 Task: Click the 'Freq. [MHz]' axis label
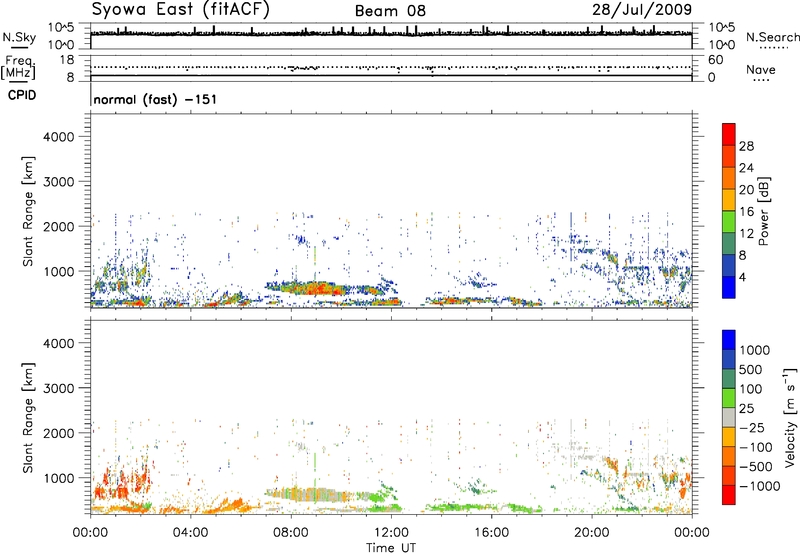[x=18, y=67]
